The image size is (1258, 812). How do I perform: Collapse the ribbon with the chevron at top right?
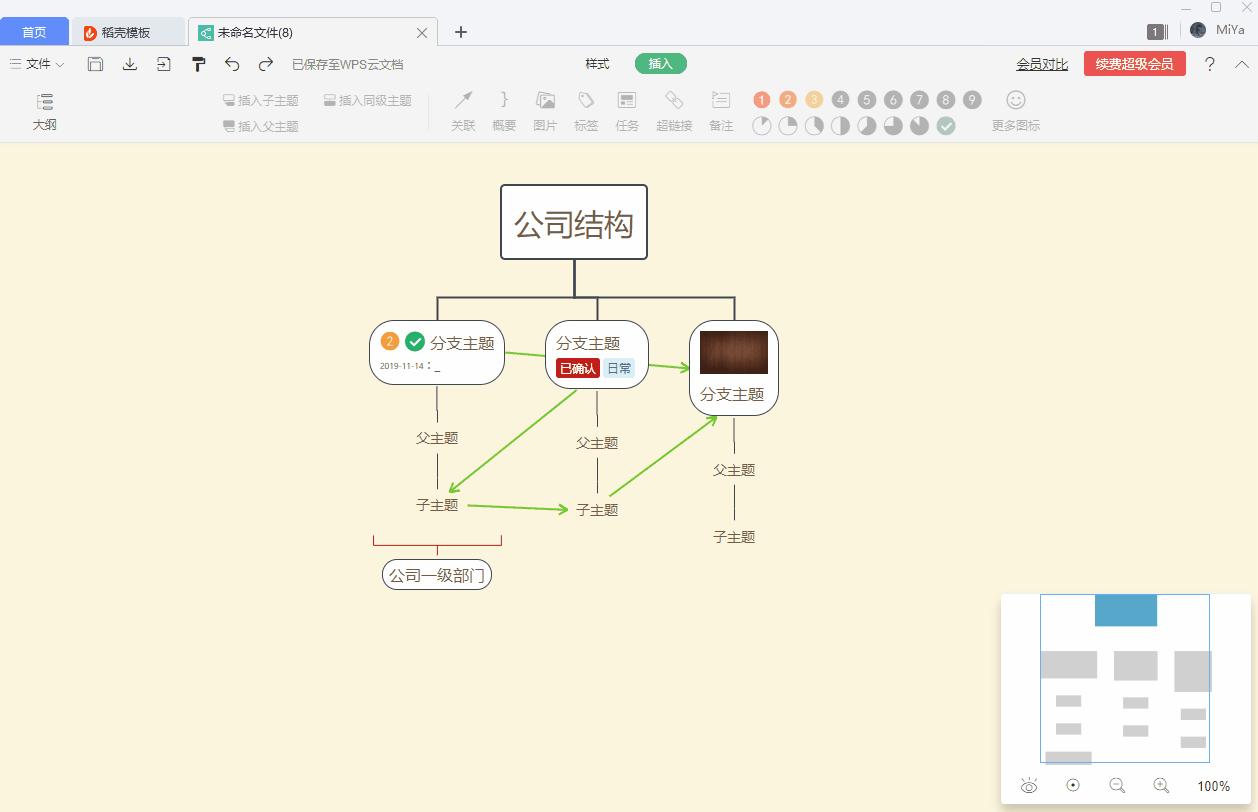pos(1241,63)
